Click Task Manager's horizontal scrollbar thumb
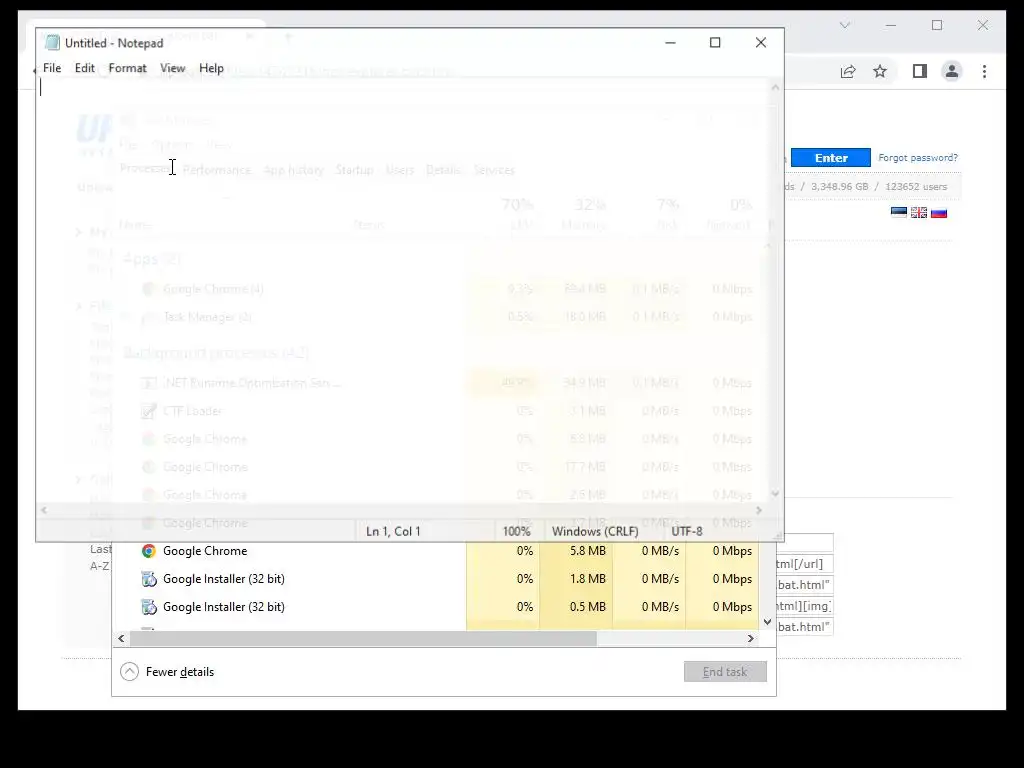The height and width of the screenshot is (768, 1024). [x=363, y=638]
